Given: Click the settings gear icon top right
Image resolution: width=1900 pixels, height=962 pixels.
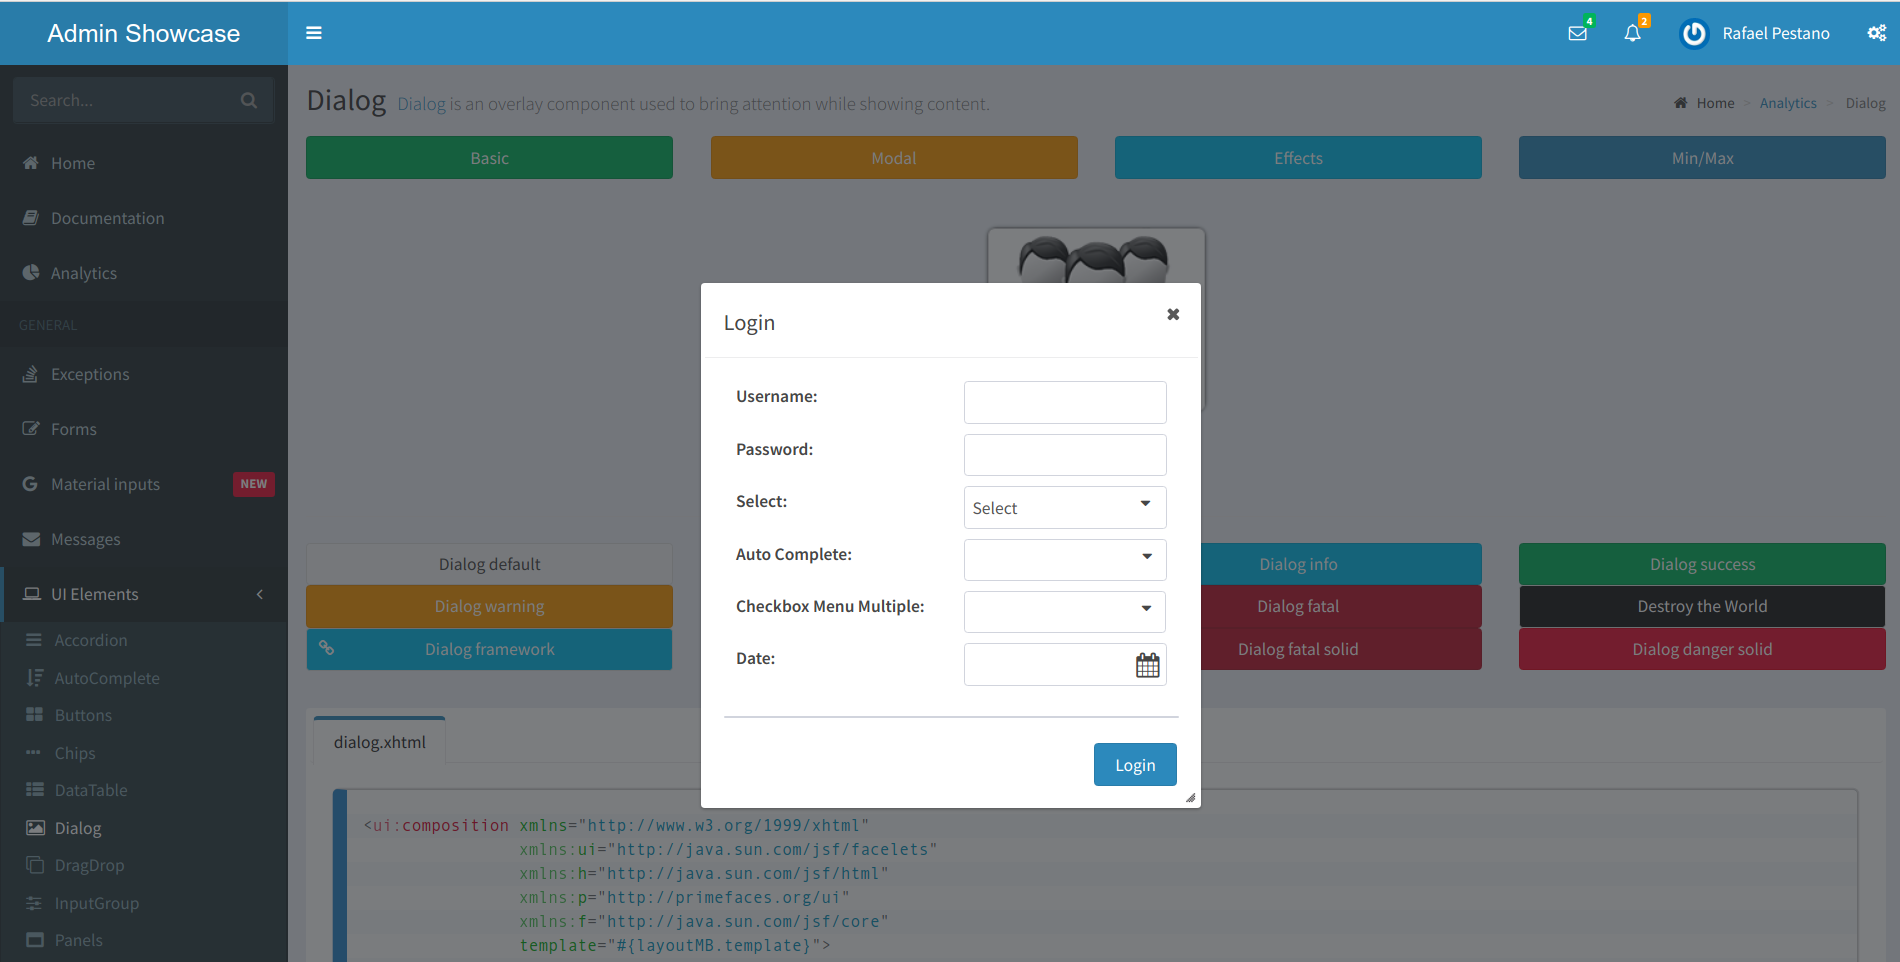Looking at the screenshot, I should click(x=1875, y=33).
